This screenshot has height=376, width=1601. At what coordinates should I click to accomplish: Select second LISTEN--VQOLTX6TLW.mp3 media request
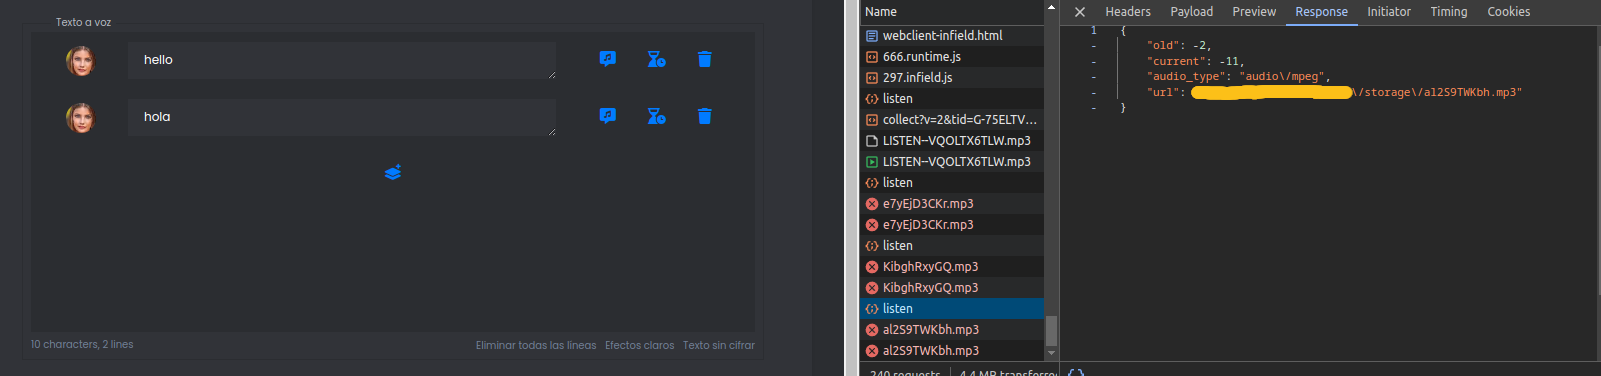952,161
